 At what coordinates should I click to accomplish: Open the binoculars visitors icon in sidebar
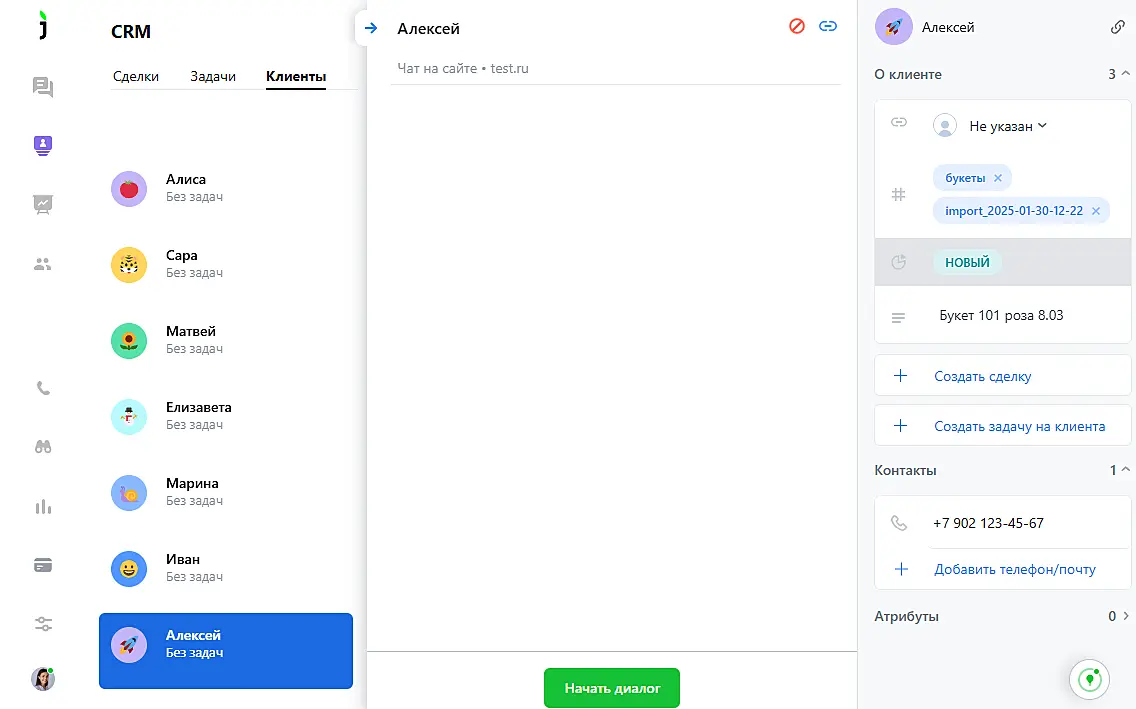tap(43, 447)
